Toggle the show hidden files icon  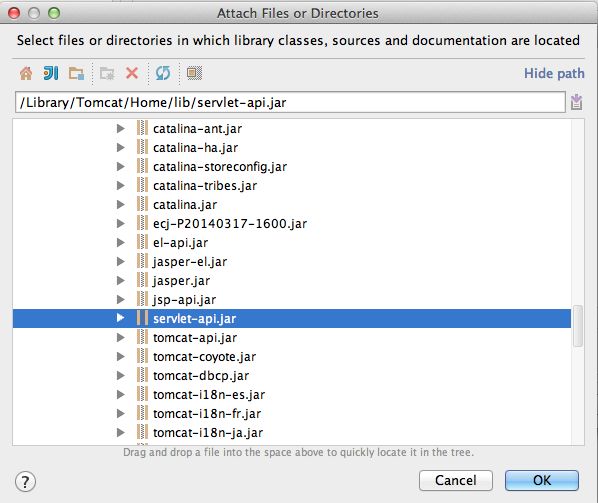coord(194,73)
